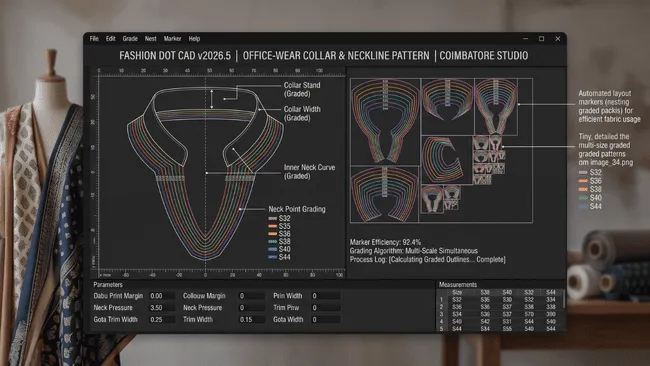This screenshot has height=366, width=650.
Task: Click the Automated layout markers annotation
Action: coord(609,107)
